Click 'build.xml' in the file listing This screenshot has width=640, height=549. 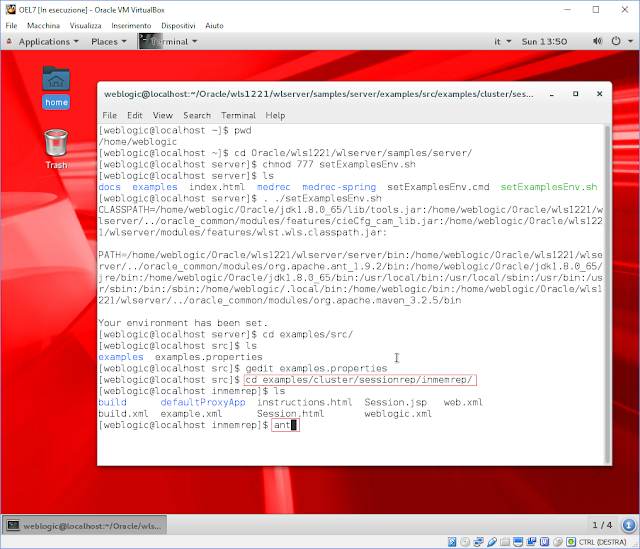(123, 414)
